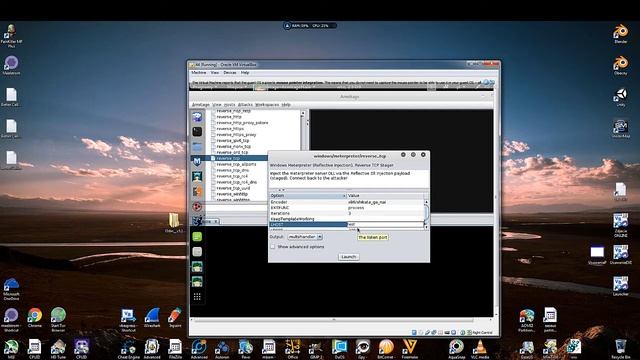The image size is (640, 360).
Task: Open the Start Tor Browser shortcut
Action: pos(58,318)
